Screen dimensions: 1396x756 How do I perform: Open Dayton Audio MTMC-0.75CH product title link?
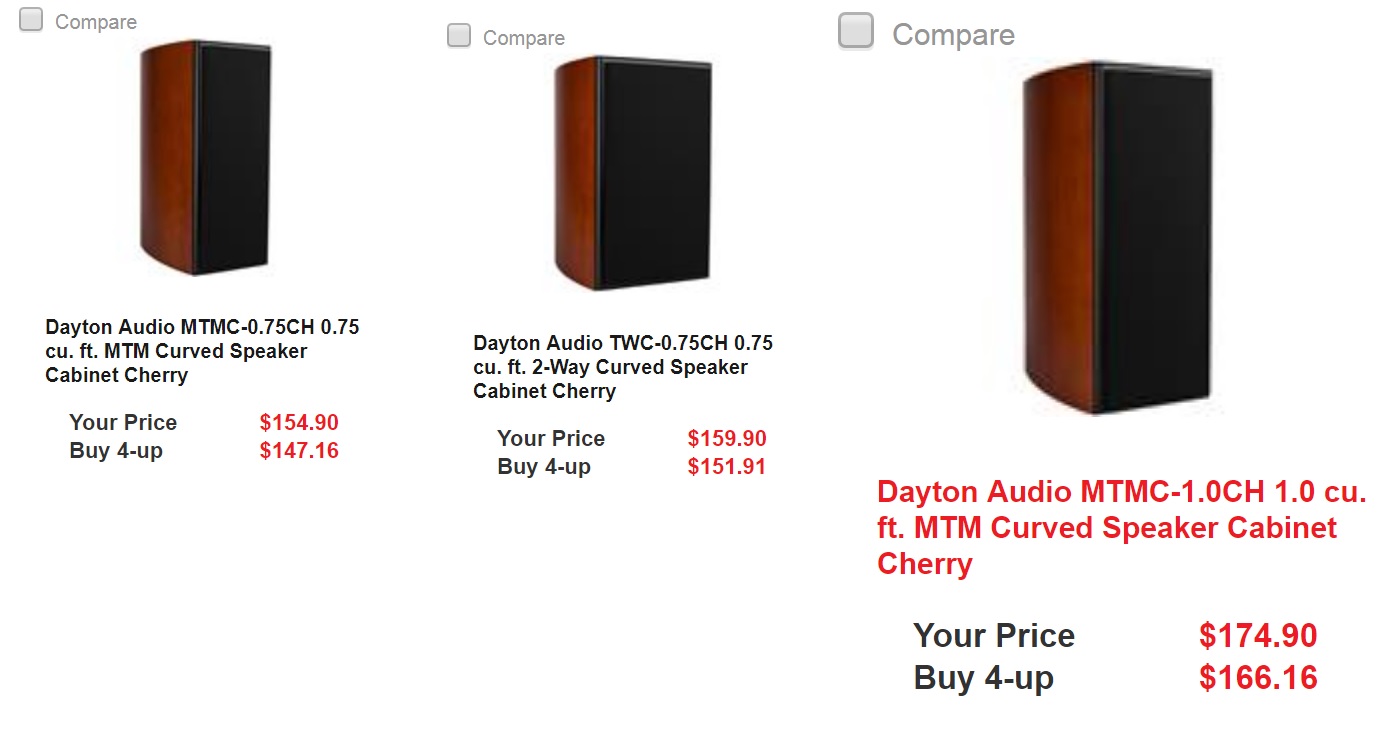[202, 351]
